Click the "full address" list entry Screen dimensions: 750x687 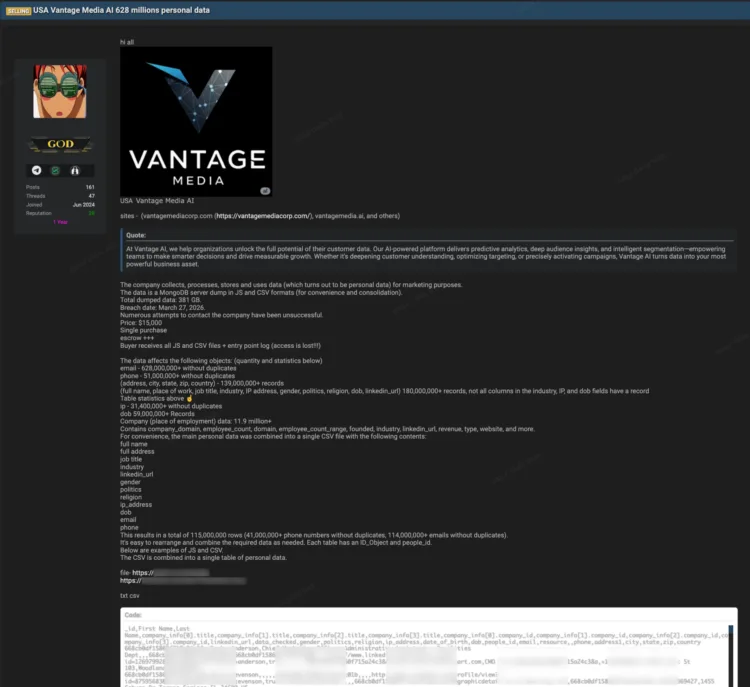click(137, 452)
